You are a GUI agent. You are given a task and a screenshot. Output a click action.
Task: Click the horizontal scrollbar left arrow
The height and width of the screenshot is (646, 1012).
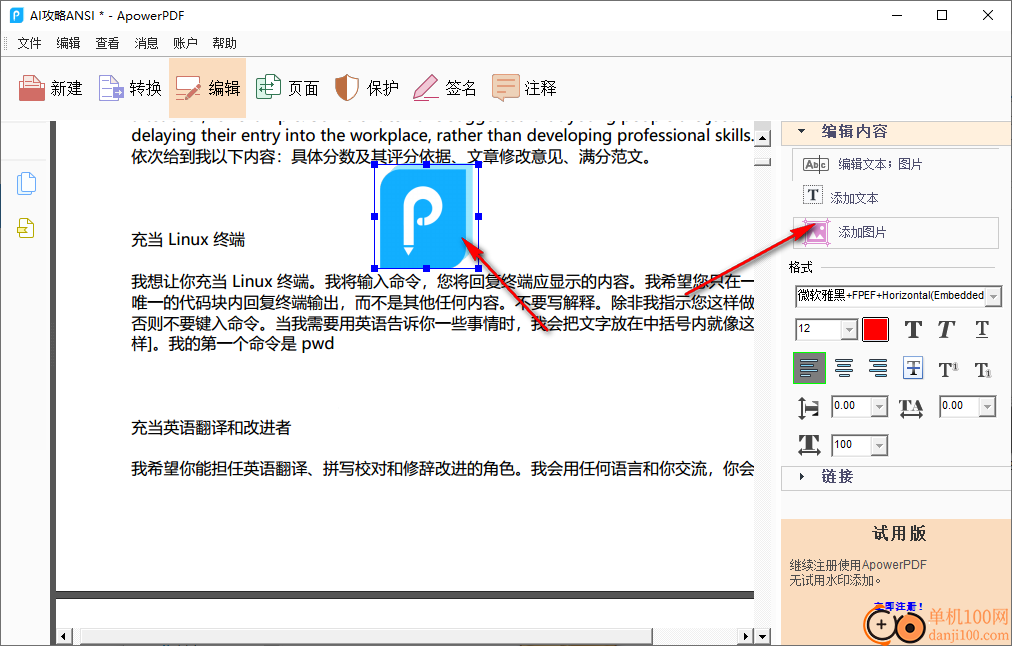coord(63,636)
